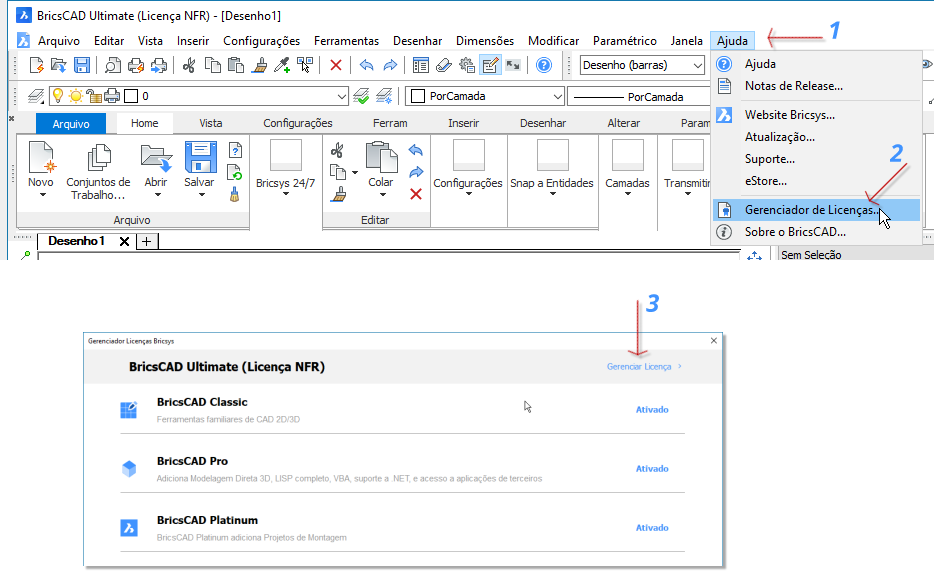Viewport: 934px width, 574px height.
Task: Open the layers manager stacked sheets icon
Action: tap(36, 96)
